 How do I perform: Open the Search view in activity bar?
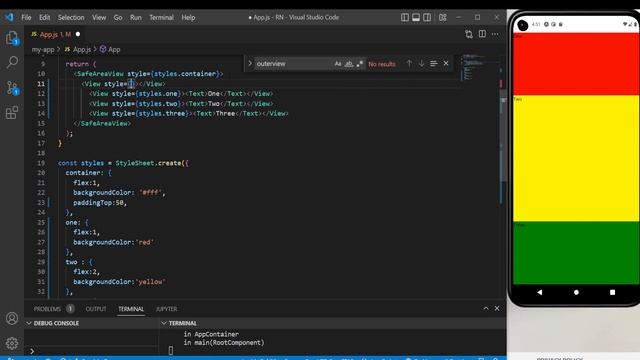click(12, 62)
